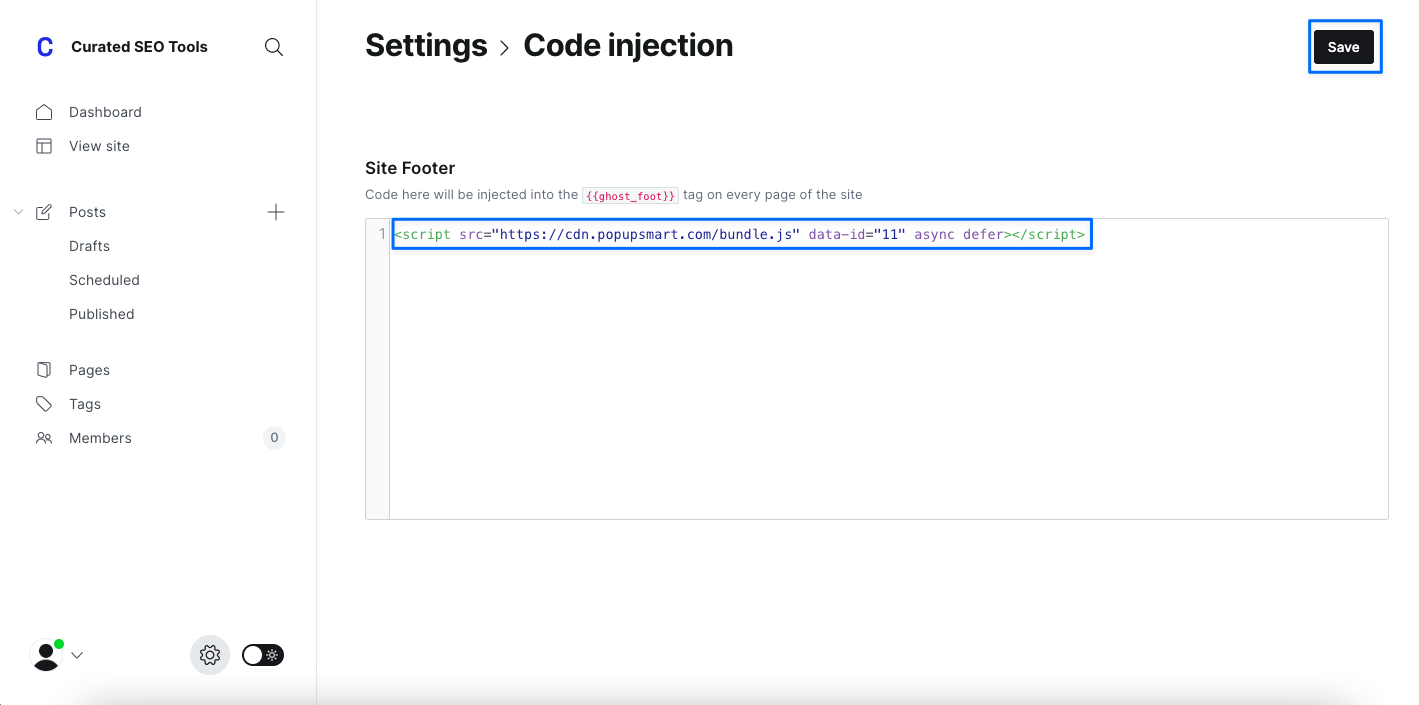Open Scheduled posts list
Image resolution: width=1419 pixels, height=705 pixels.
pyautogui.click(x=104, y=280)
